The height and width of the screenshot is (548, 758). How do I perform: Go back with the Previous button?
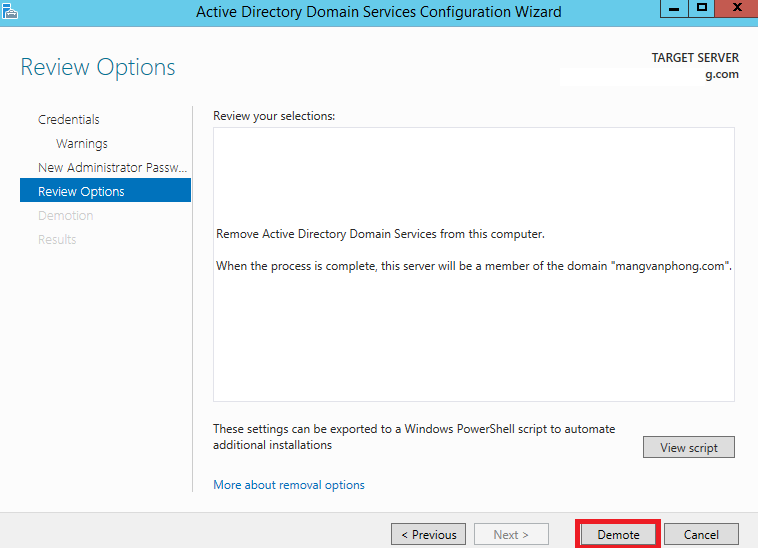point(428,534)
